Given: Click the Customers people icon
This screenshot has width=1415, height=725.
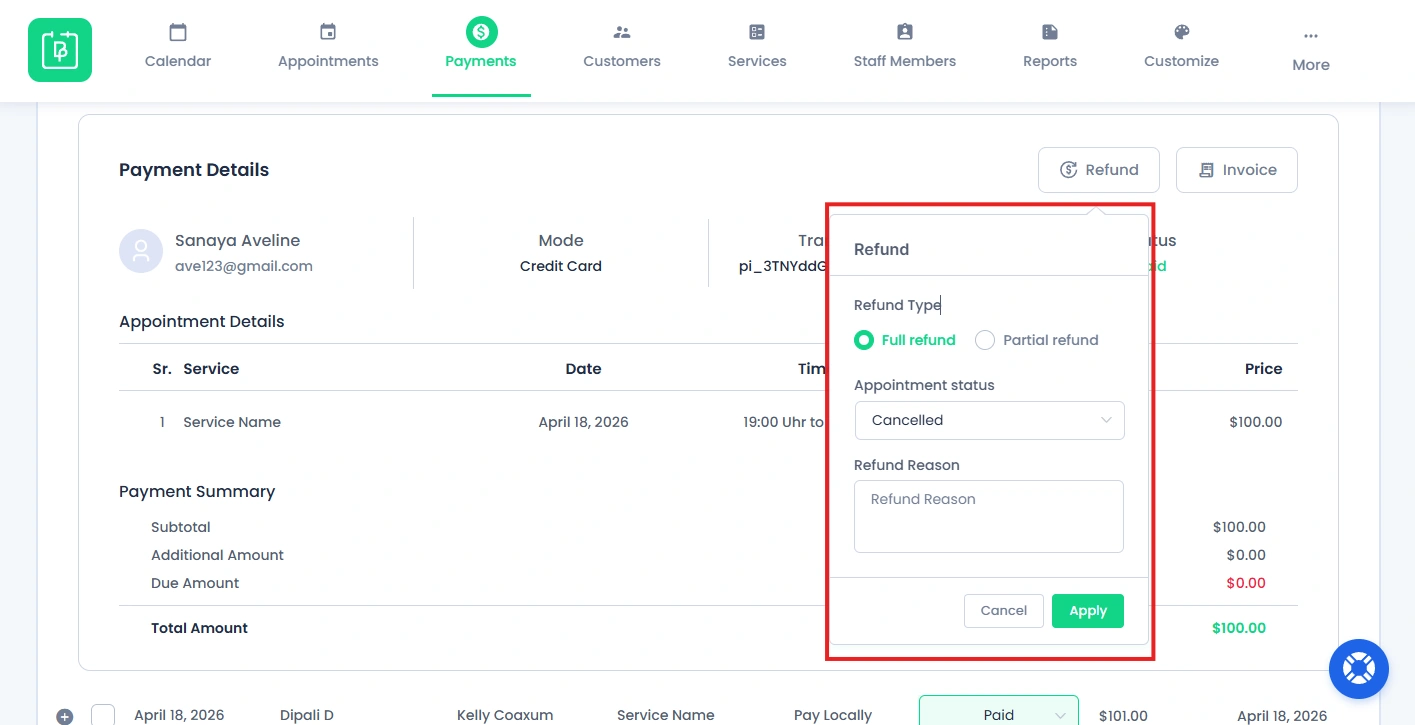Looking at the screenshot, I should (622, 32).
